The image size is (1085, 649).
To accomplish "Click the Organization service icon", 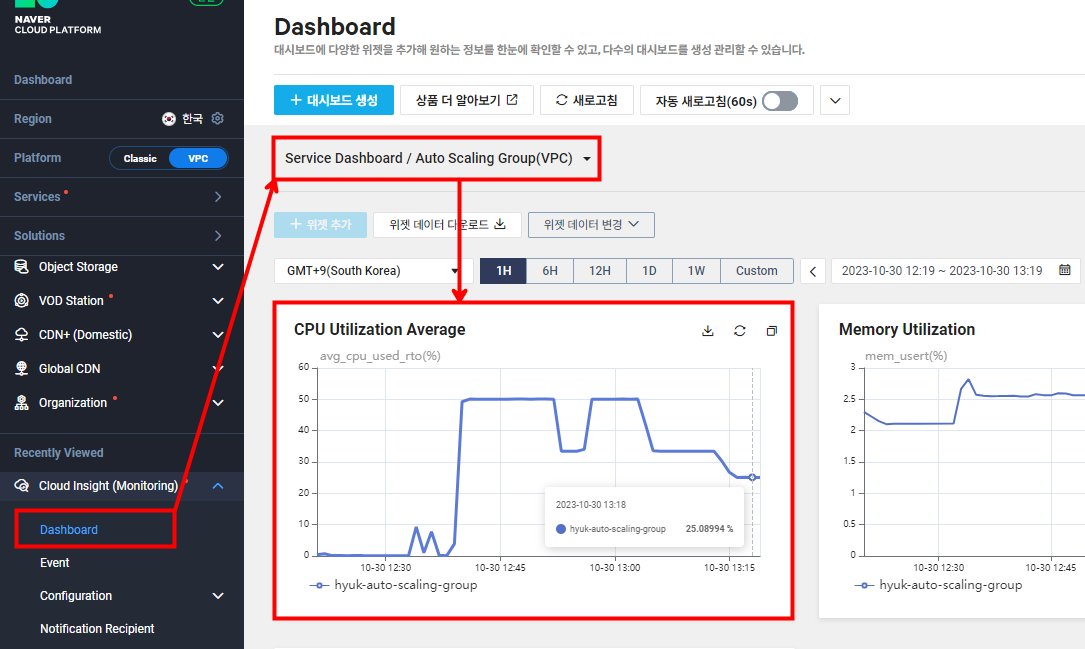I will (x=21, y=403).
